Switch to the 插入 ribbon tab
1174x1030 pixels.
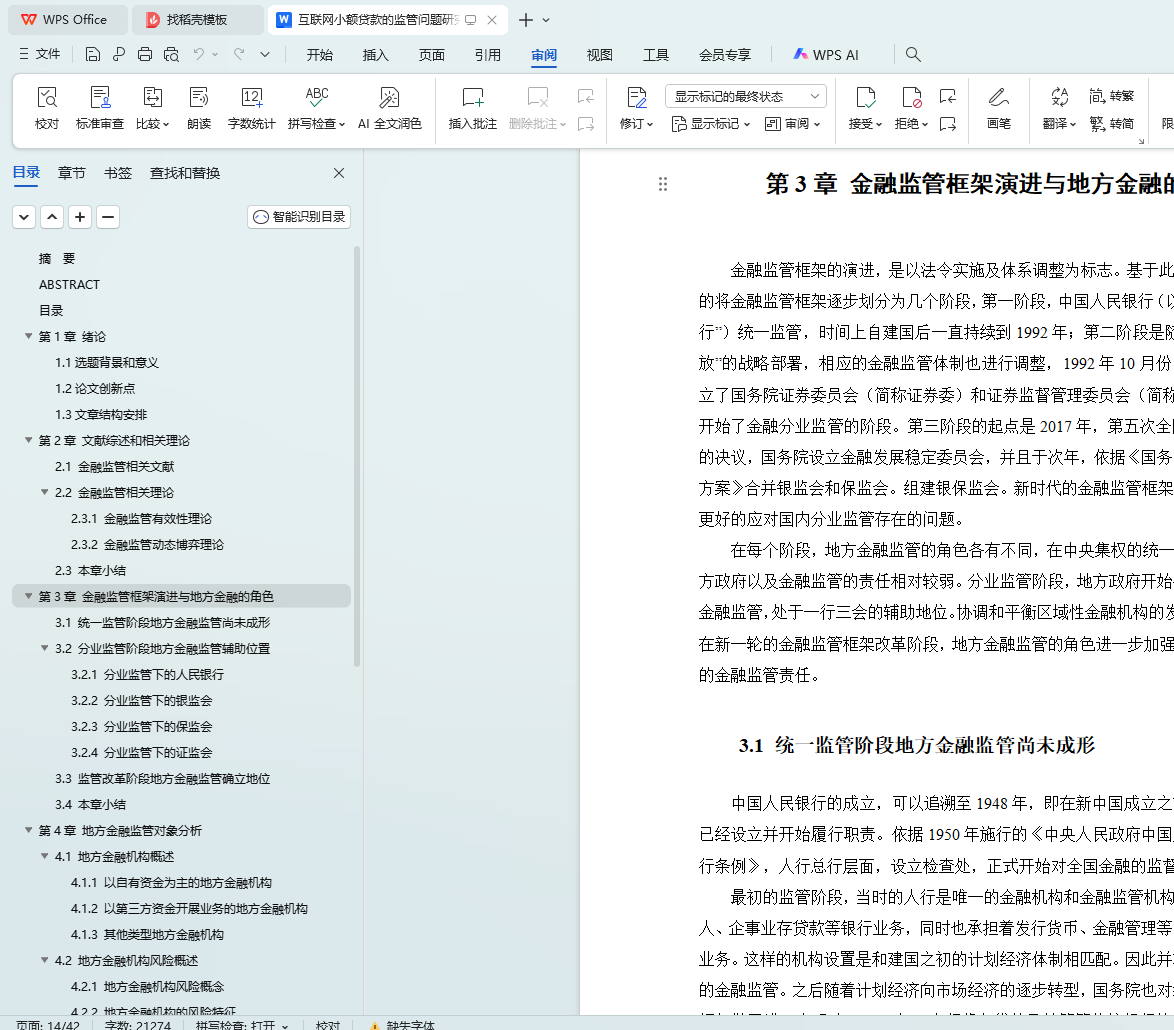click(x=376, y=55)
